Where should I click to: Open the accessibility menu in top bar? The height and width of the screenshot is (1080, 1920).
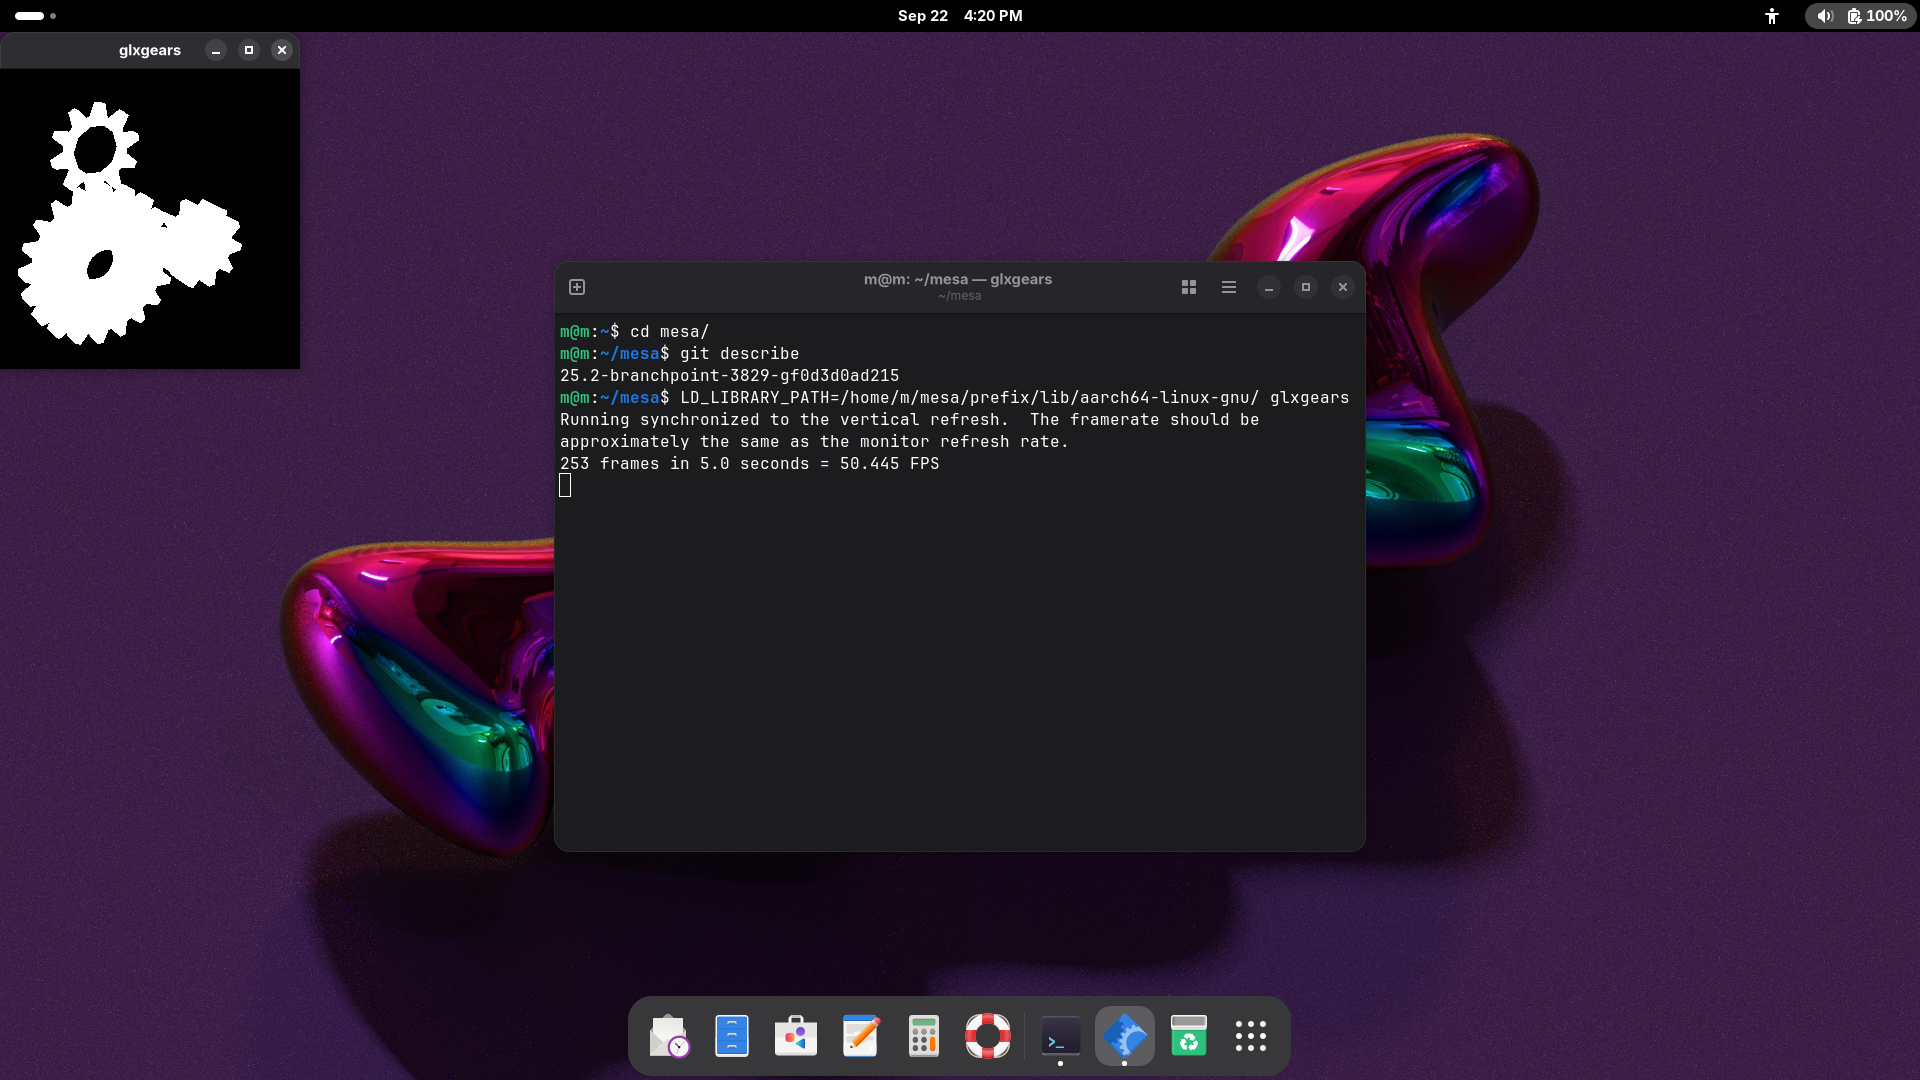pyautogui.click(x=1772, y=16)
